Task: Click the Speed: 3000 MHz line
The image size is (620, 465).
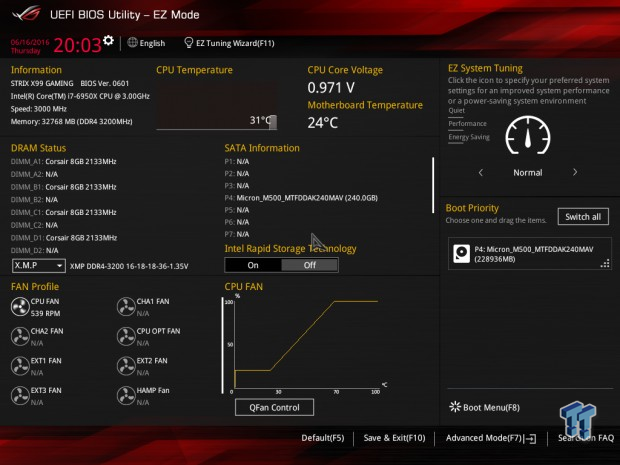Action: [39, 109]
